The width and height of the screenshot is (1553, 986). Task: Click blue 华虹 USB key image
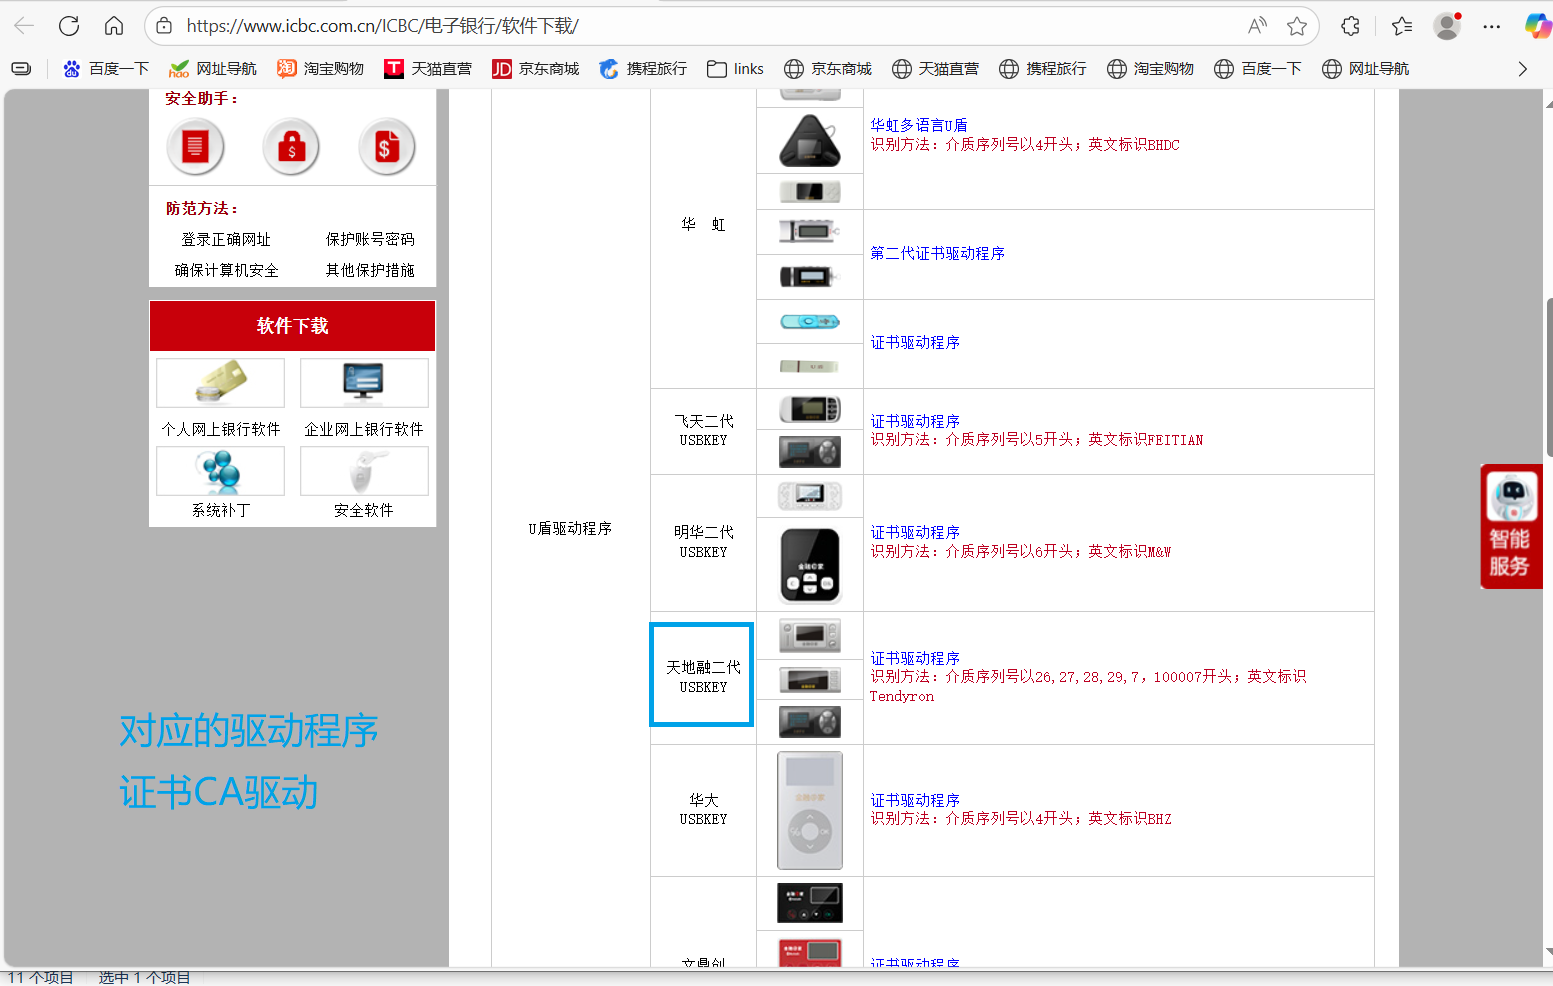click(x=810, y=322)
